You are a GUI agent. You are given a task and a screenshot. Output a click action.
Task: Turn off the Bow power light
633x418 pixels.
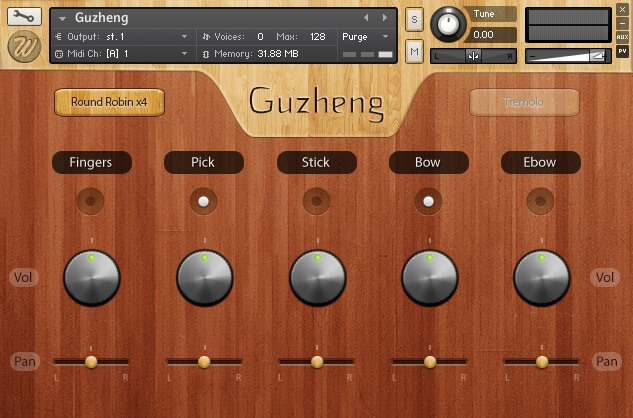click(x=428, y=201)
